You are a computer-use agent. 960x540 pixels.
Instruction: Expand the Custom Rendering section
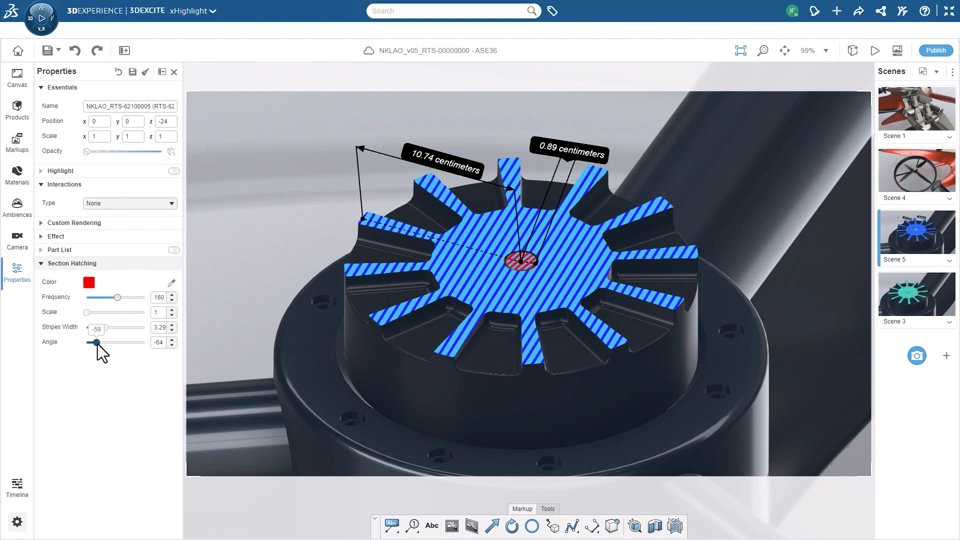tap(41, 223)
